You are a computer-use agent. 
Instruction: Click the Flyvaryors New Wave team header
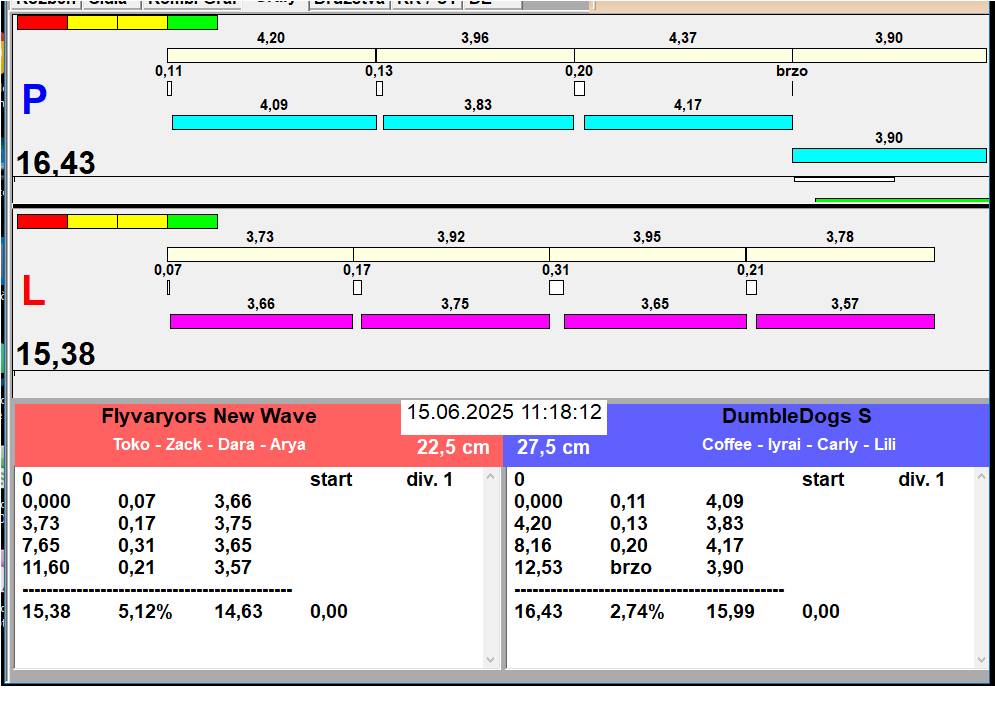209,417
